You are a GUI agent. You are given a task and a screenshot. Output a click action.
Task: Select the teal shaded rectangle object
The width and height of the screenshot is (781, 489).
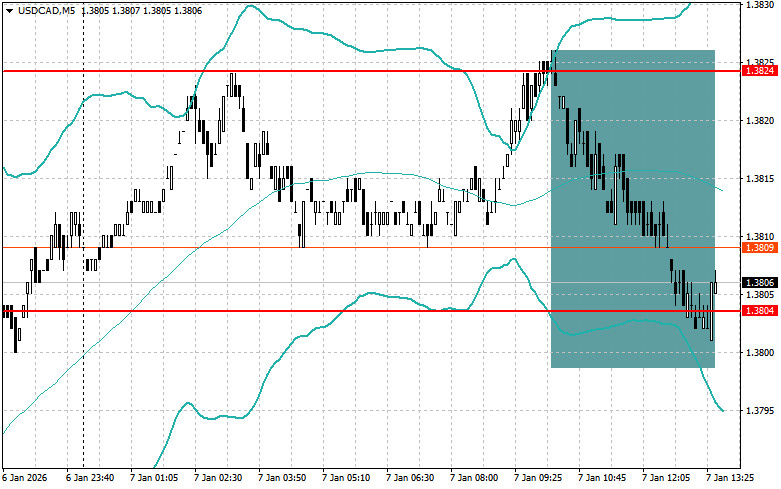pyautogui.click(x=633, y=209)
